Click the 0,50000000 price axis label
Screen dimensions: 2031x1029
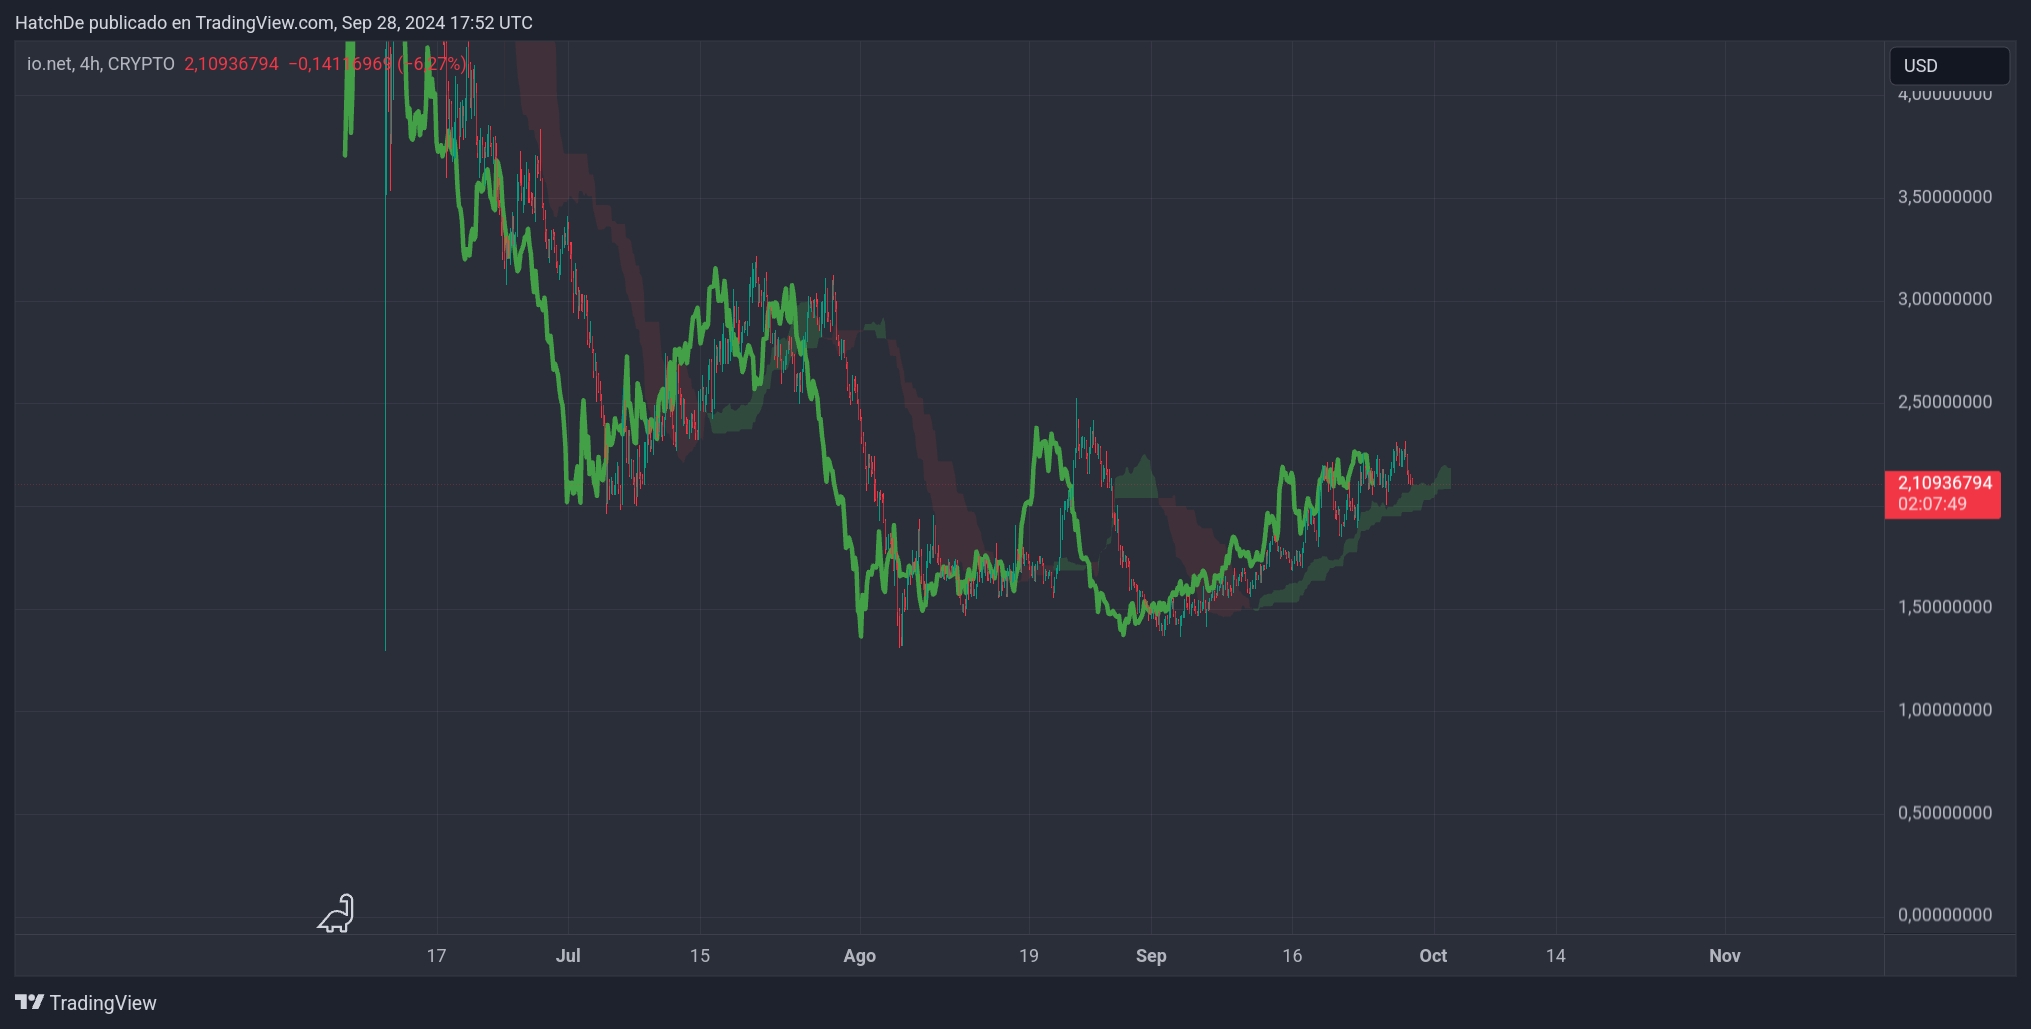pos(1945,813)
